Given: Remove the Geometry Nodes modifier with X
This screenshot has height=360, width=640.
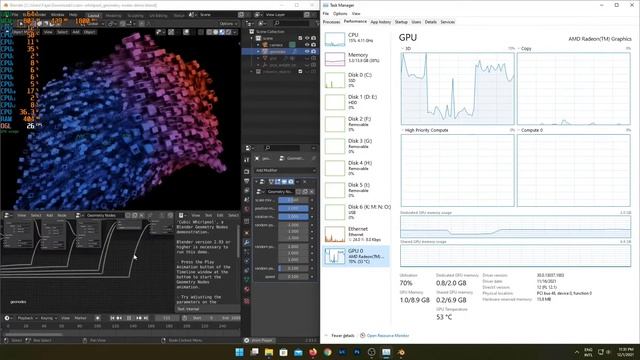Looking at the screenshot, I should coord(305,182).
